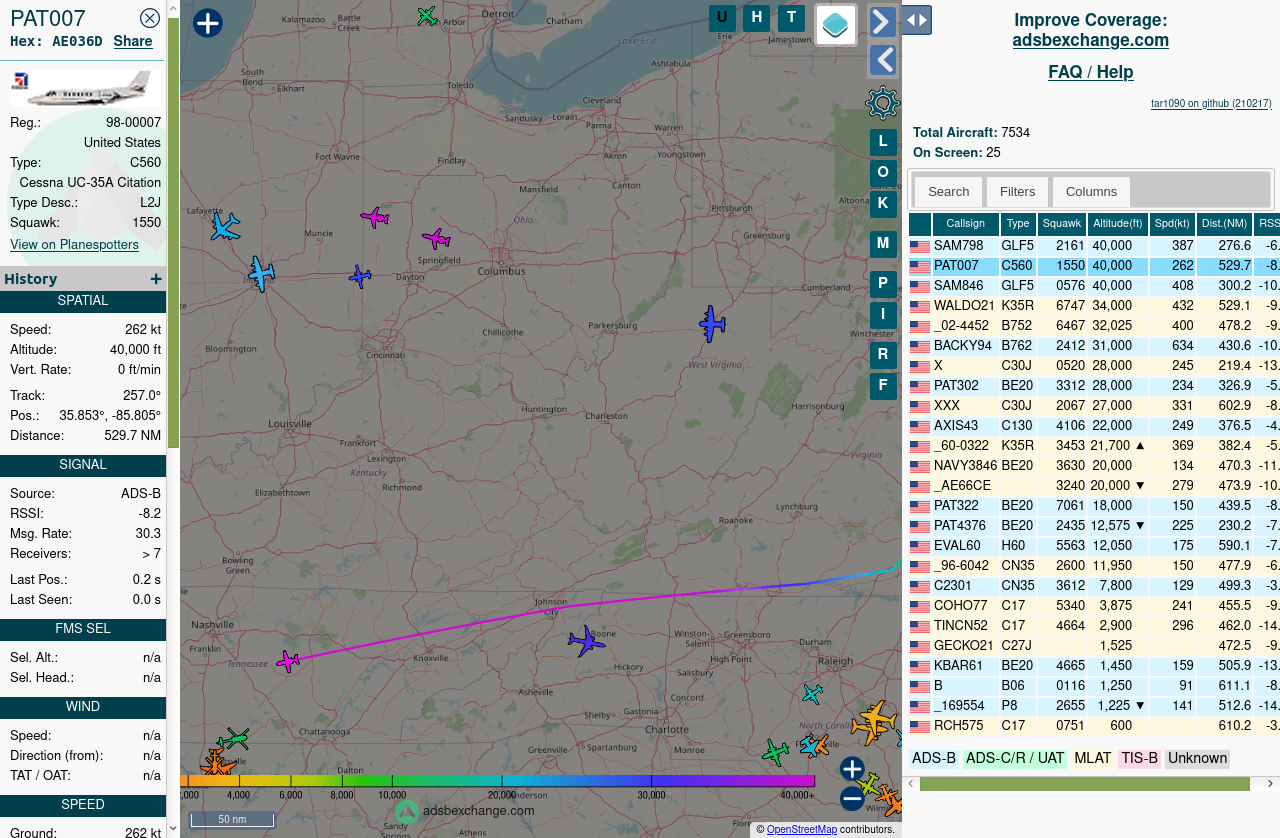
Task: Click the magenta plane icon above Springfield
Action: (436, 238)
